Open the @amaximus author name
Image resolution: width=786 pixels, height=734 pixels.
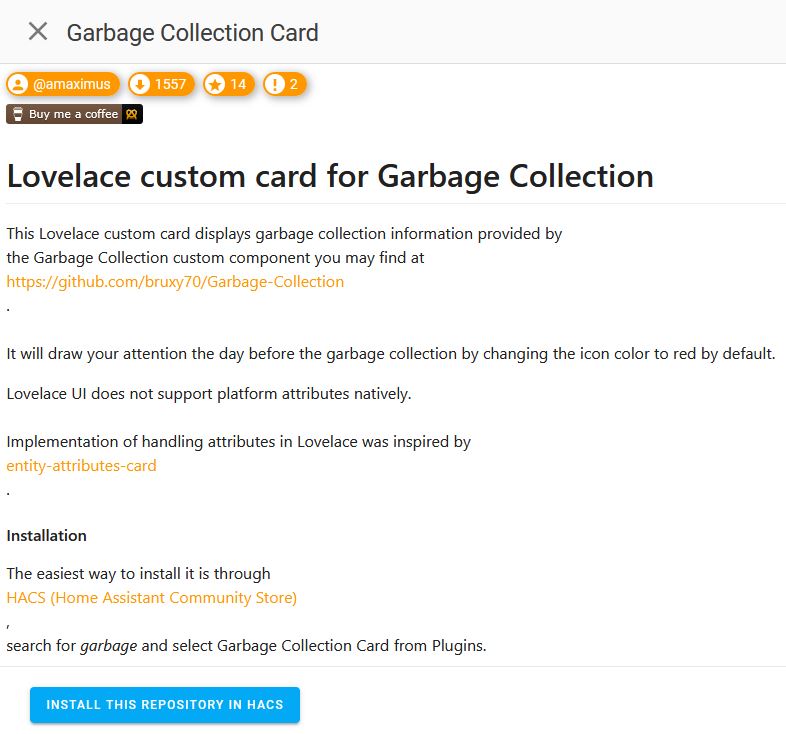pyautogui.click(x=72, y=84)
